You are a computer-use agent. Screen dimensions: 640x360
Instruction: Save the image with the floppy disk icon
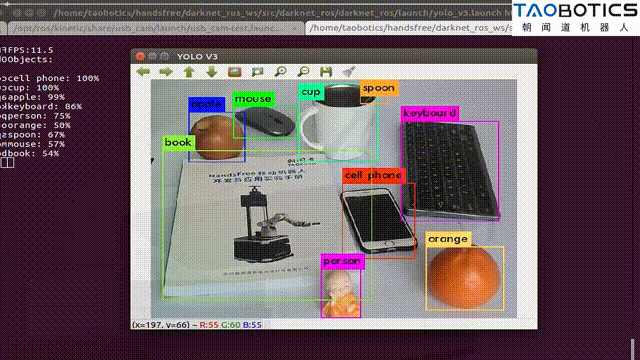click(x=326, y=72)
